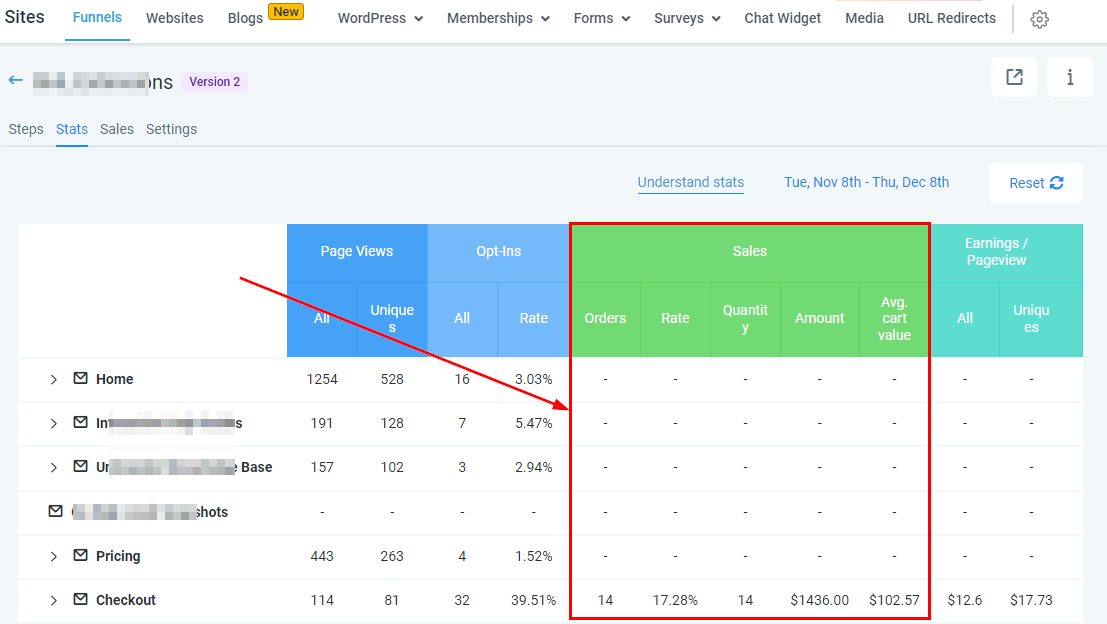Click the envelope icon next to Home

(80, 379)
